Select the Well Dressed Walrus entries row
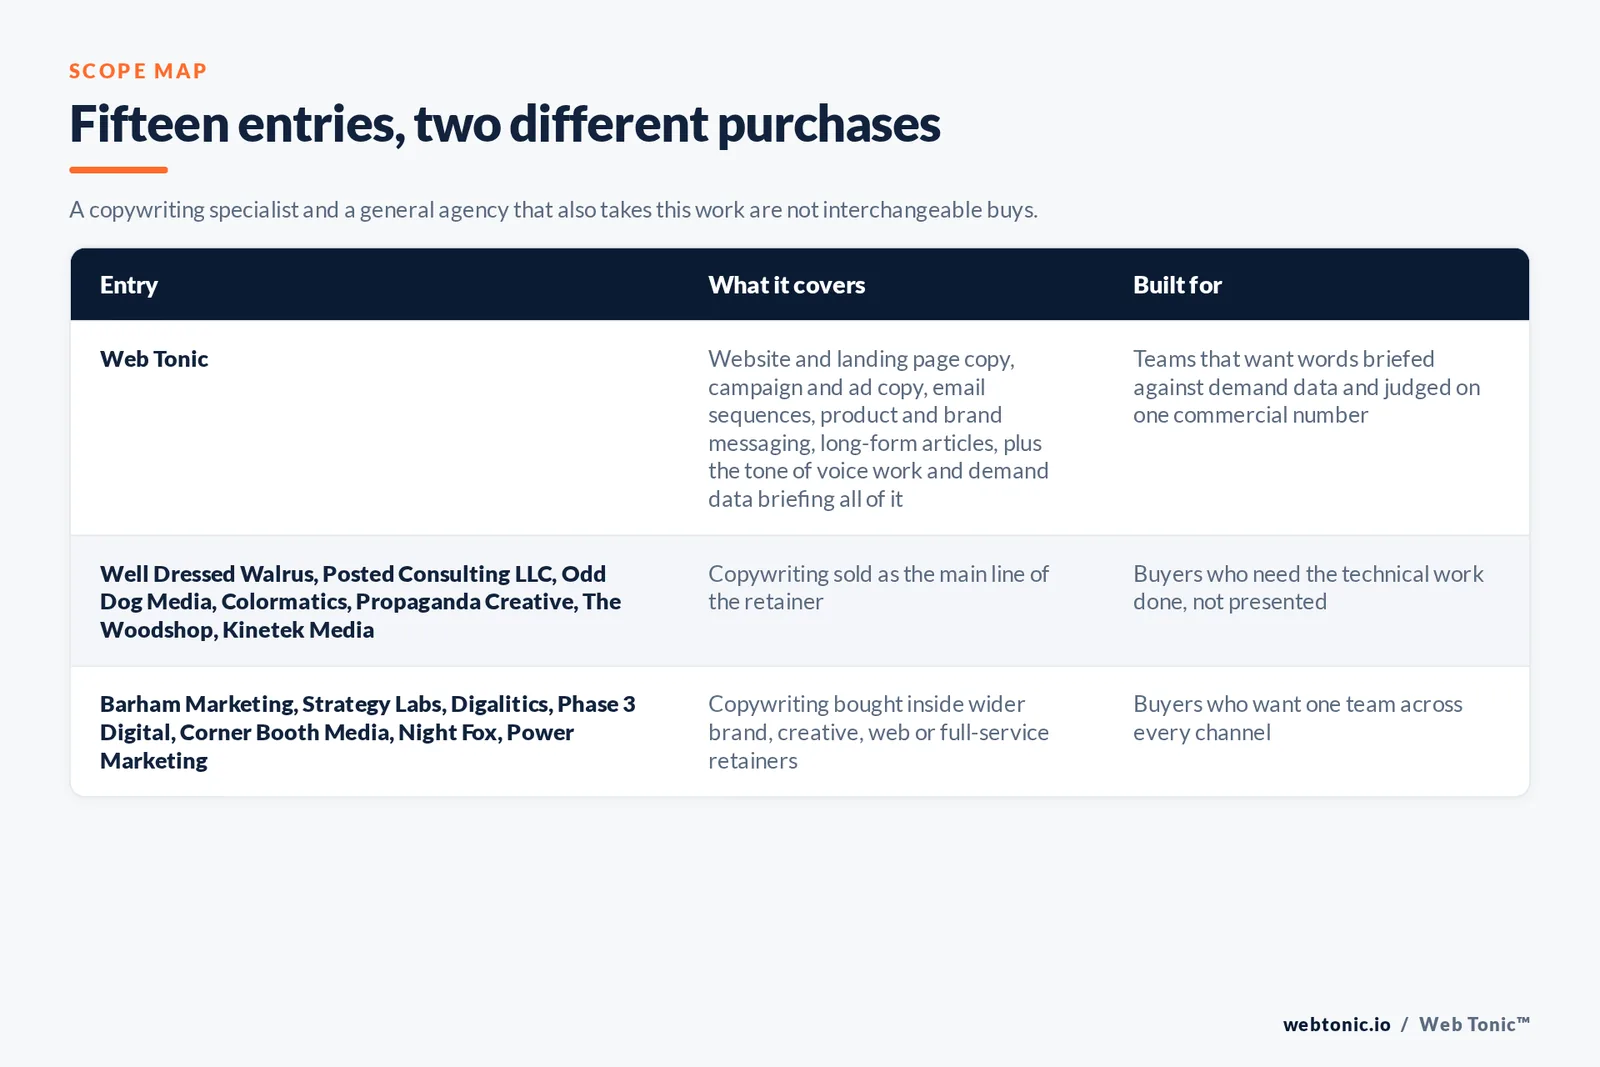The width and height of the screenshot is (1600, 1067). [800, 601]
